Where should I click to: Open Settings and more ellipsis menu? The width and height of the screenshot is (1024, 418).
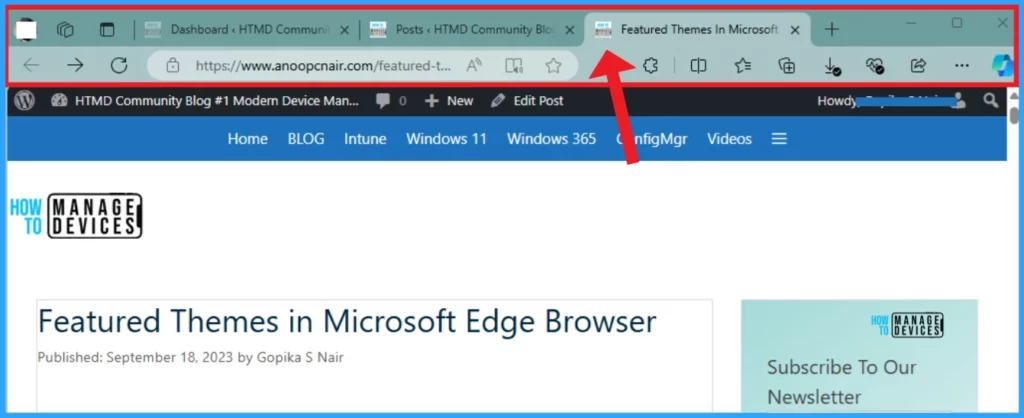[x=962, y=65]
